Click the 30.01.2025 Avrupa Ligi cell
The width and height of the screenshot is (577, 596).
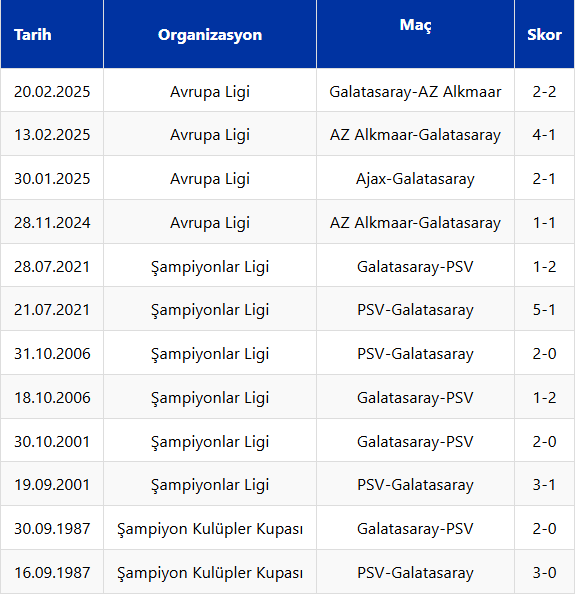coord(210,178)
